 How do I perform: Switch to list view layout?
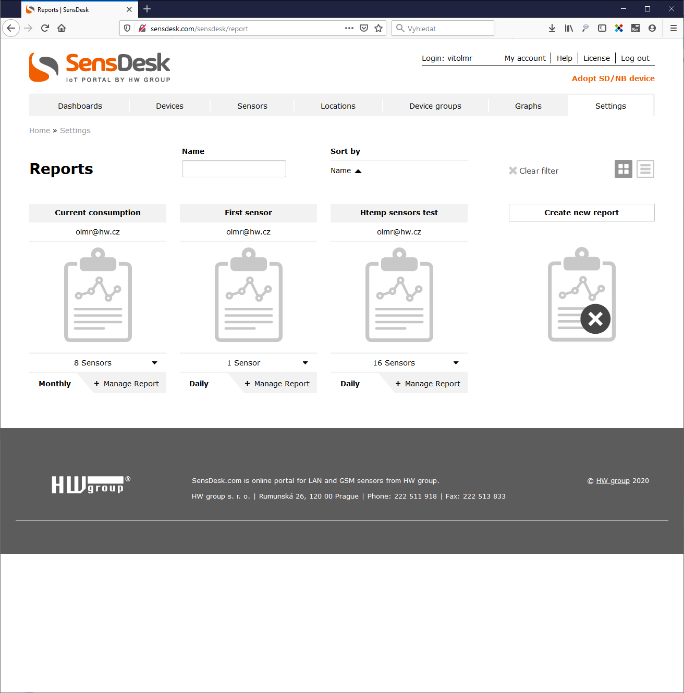645,169
